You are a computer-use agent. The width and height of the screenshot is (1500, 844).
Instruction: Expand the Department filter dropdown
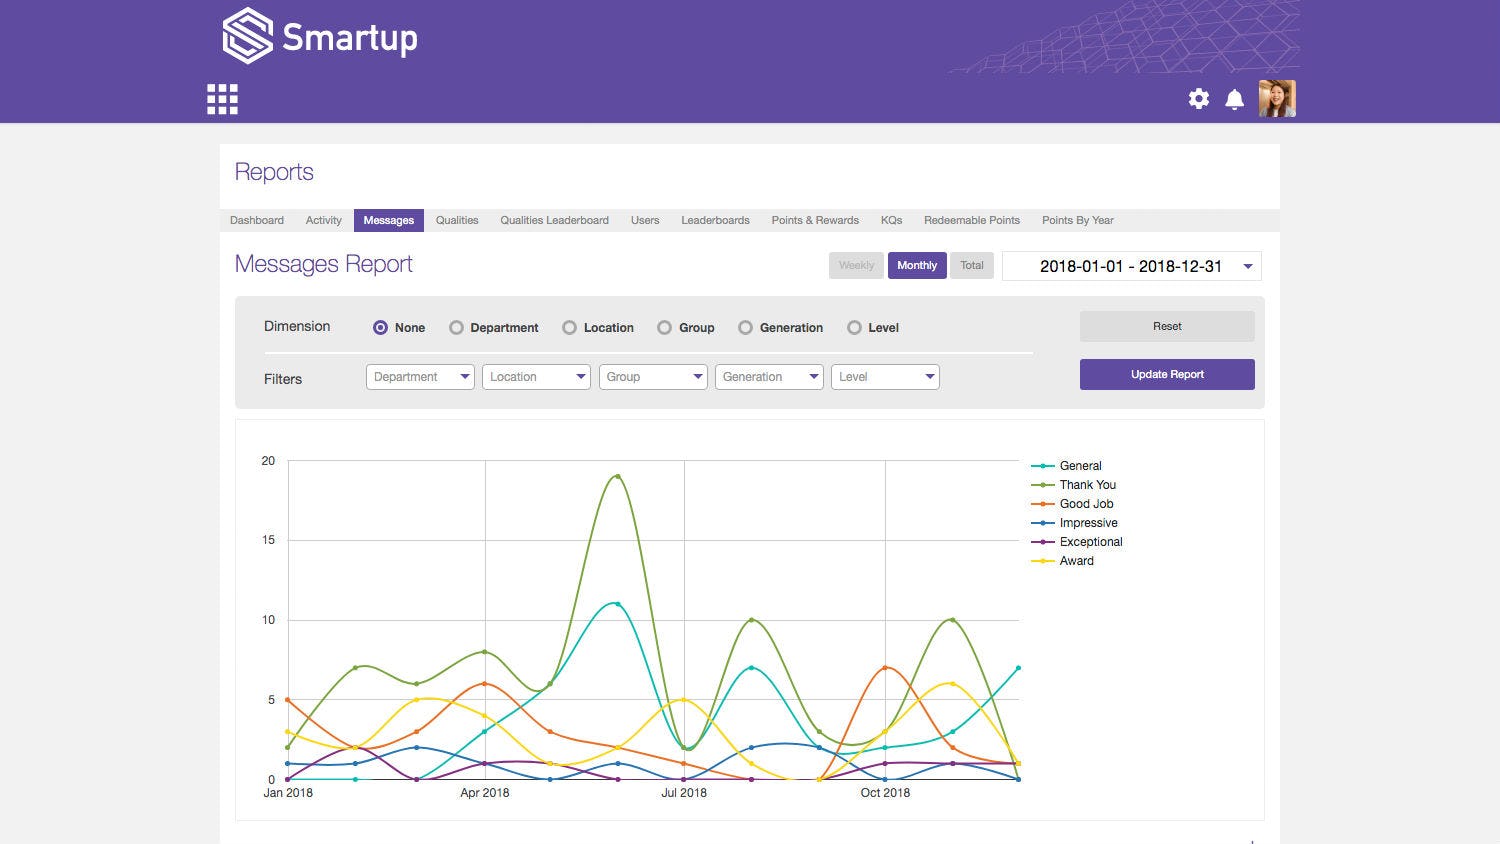tap(420, 377)
